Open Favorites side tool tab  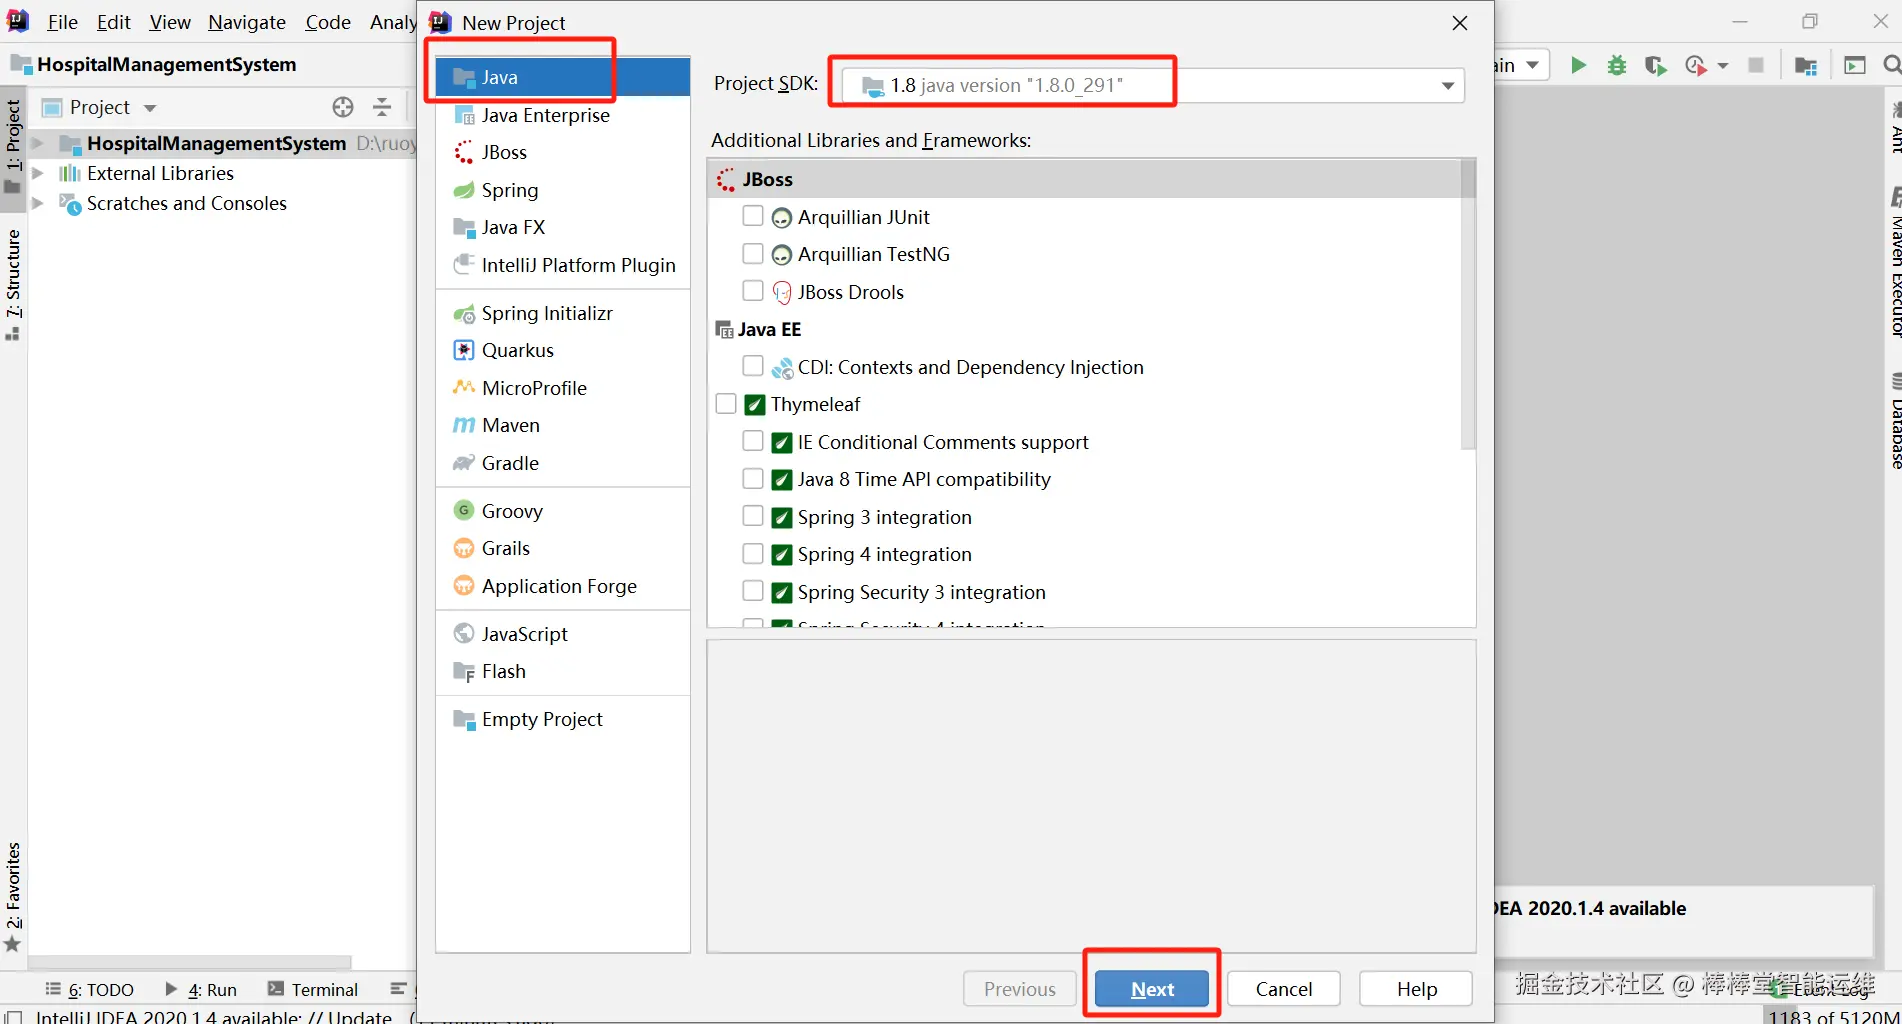coord(13,897)
